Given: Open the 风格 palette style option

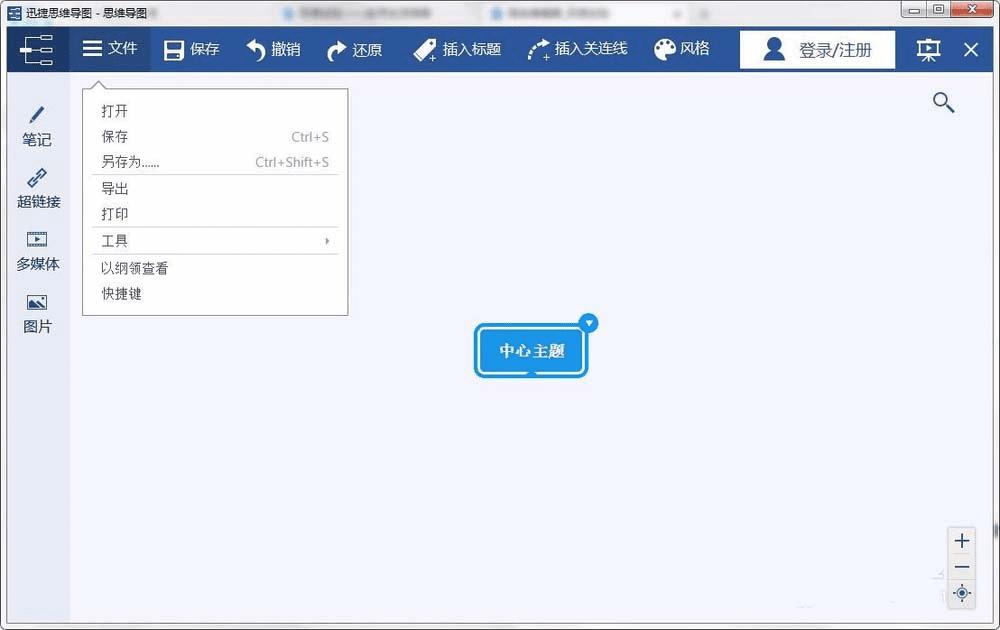Looking at the screenshot, I should (681, 49).
